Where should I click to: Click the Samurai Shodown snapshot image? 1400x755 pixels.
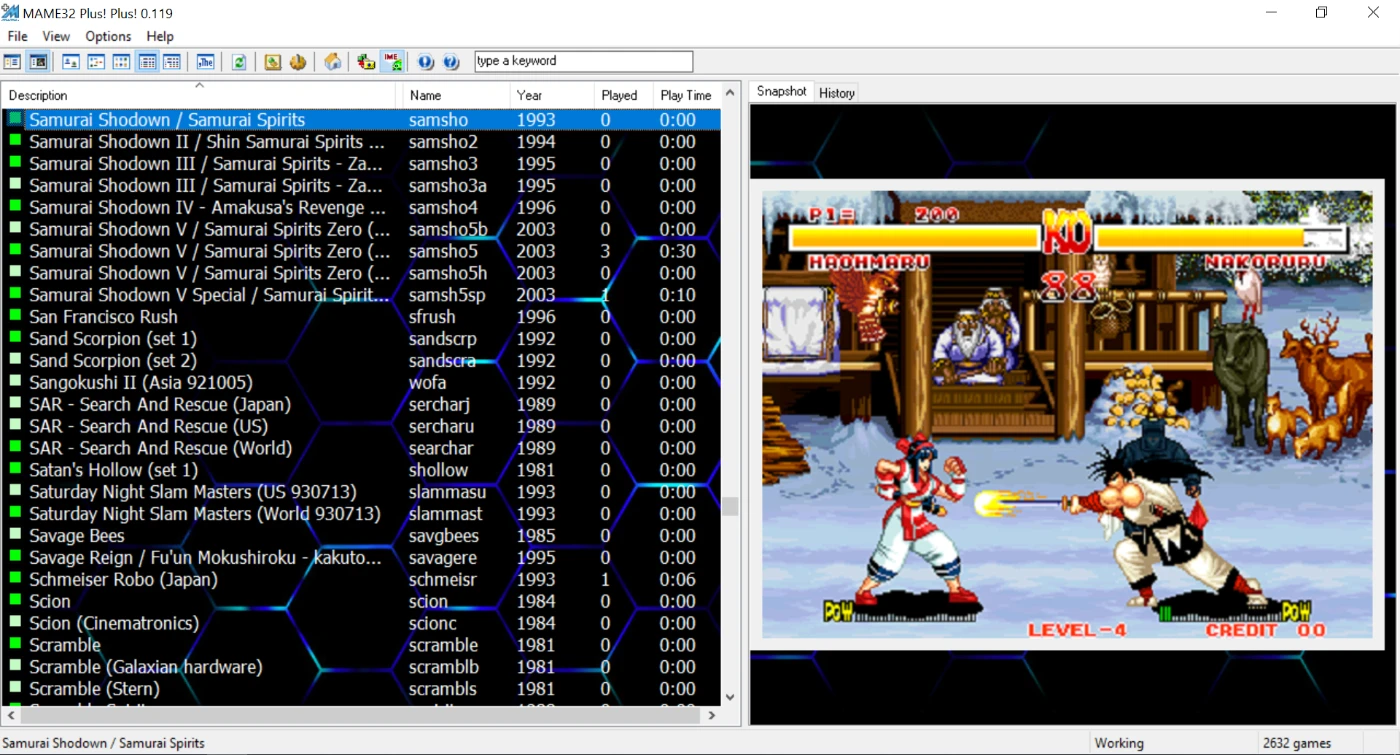coord(1067,415)
